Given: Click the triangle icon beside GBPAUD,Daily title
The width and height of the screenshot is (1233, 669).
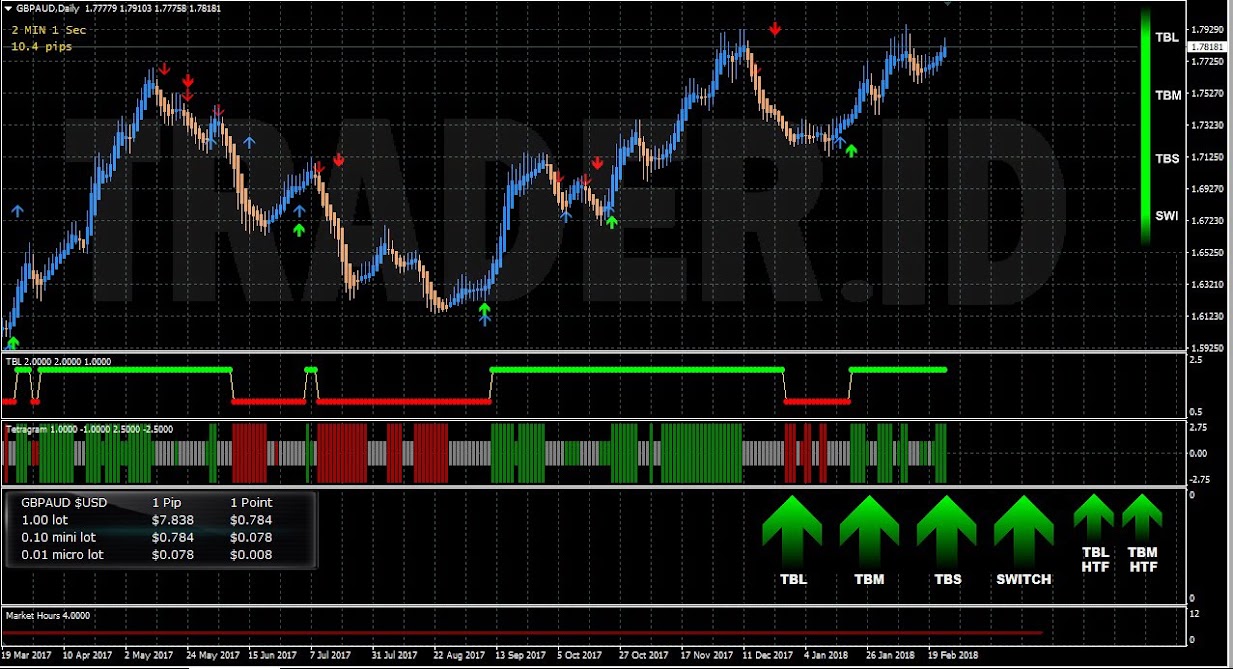Looking at the screenshot, I should point(7,8).
